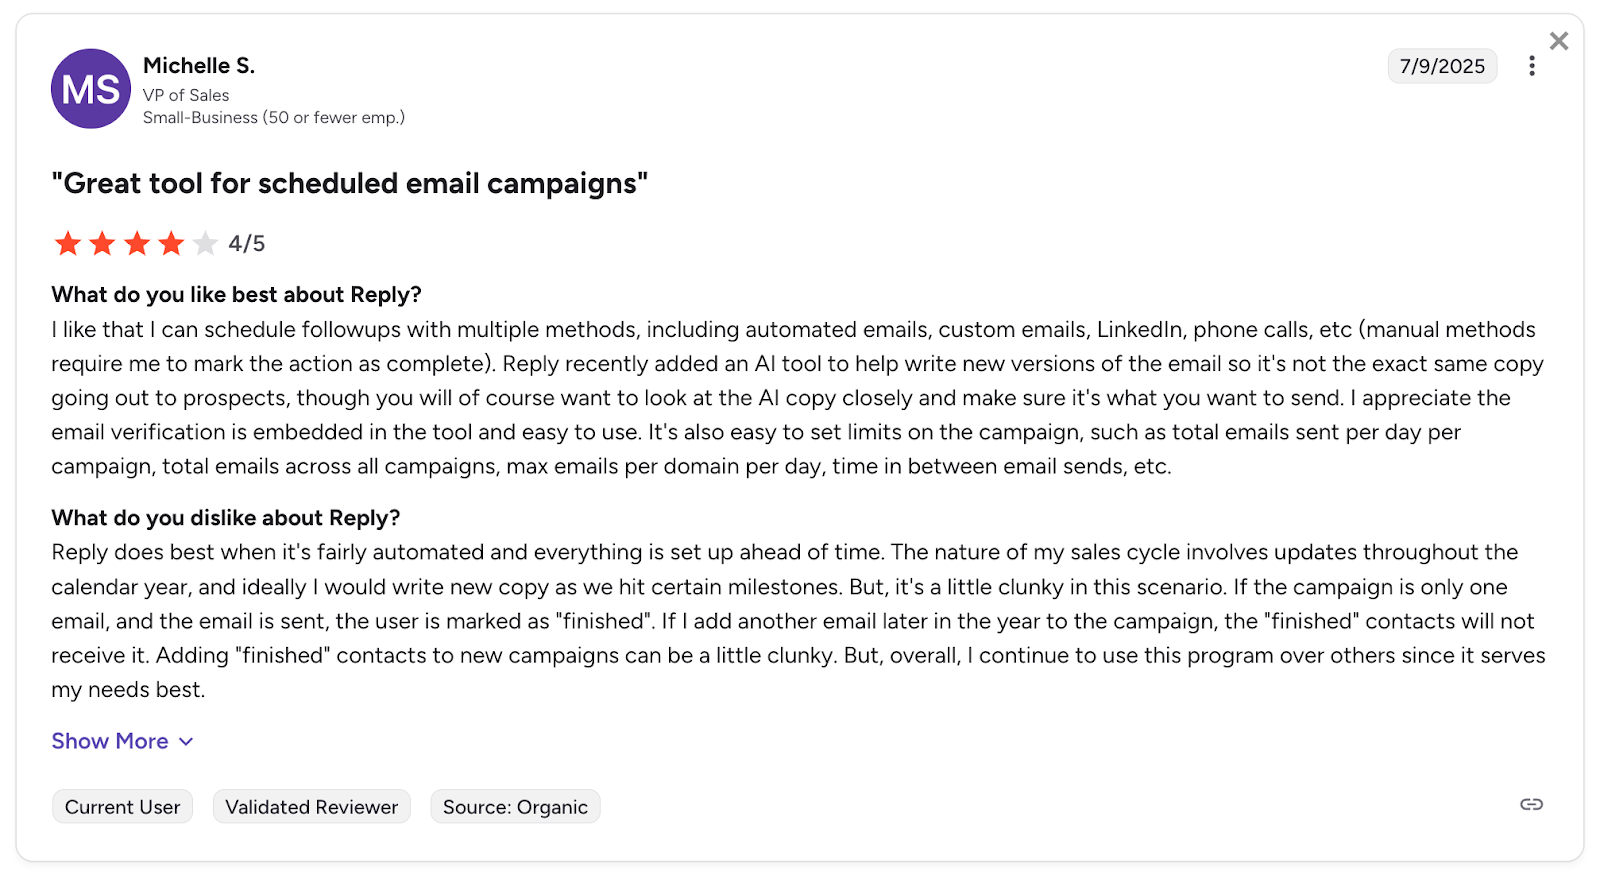
Task: Click the review title about email campaigns
Action: 350,184
